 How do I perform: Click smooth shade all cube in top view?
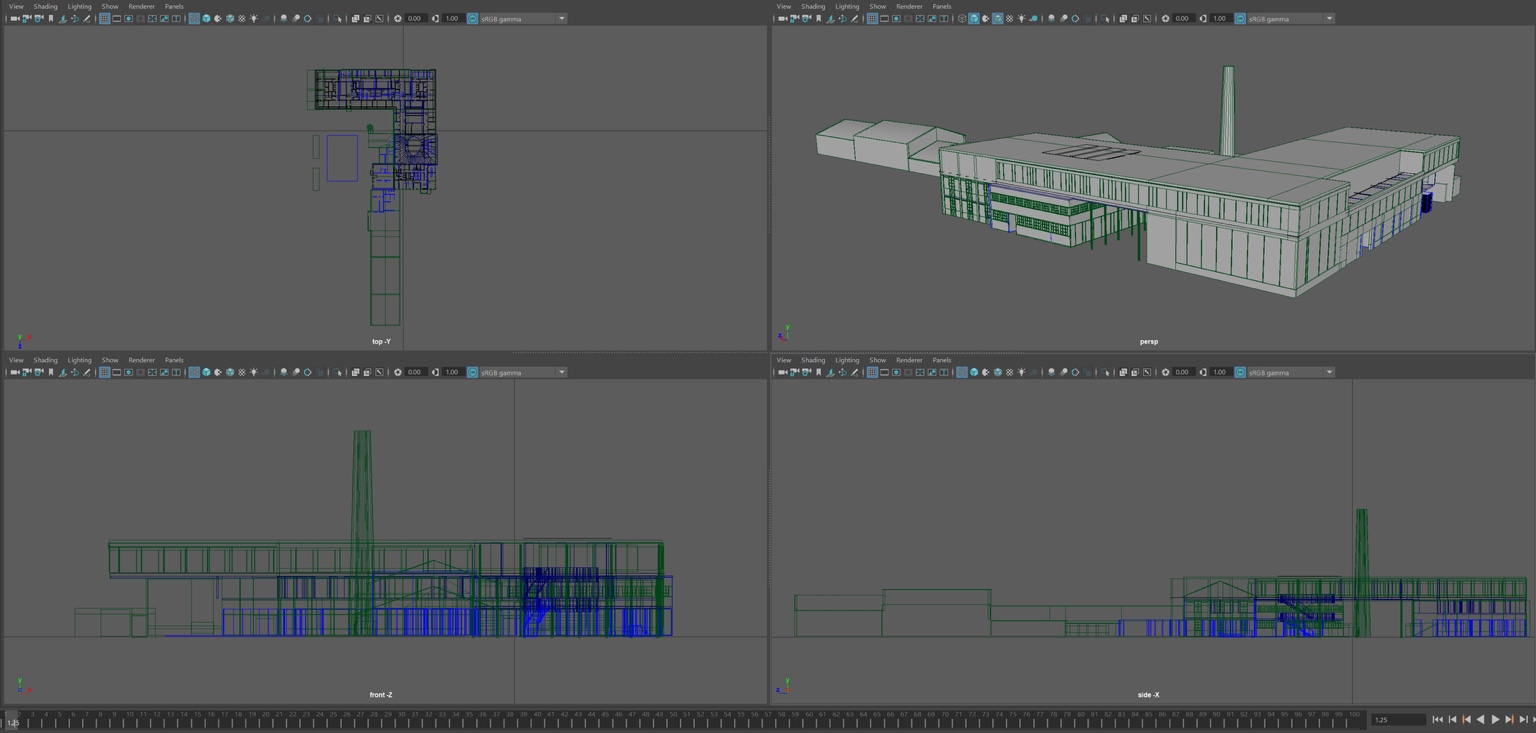pos(206,19)
